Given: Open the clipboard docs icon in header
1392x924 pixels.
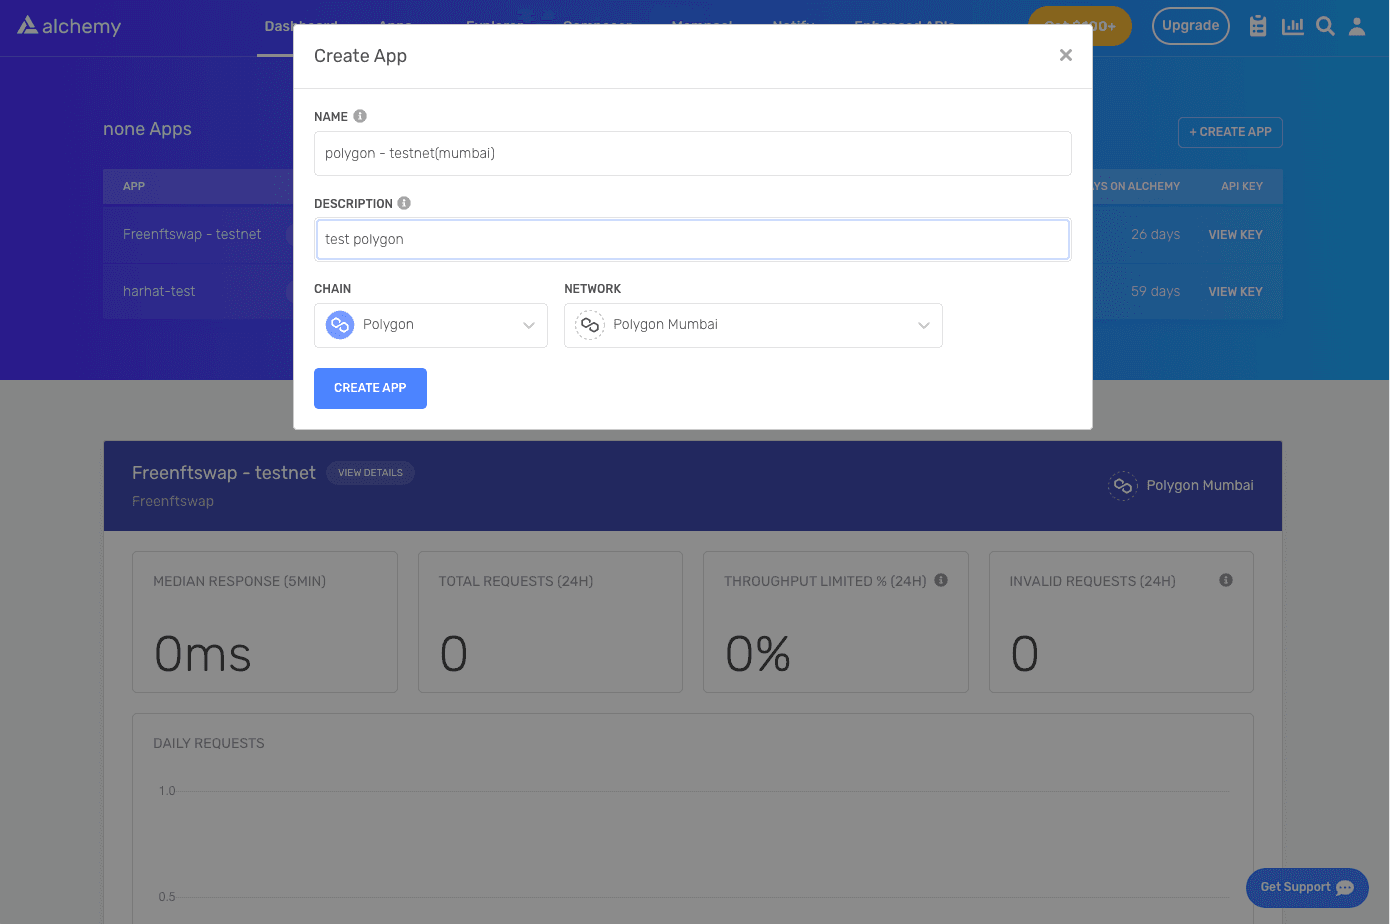Looking at the screenshot, I should click(1258, 26).
